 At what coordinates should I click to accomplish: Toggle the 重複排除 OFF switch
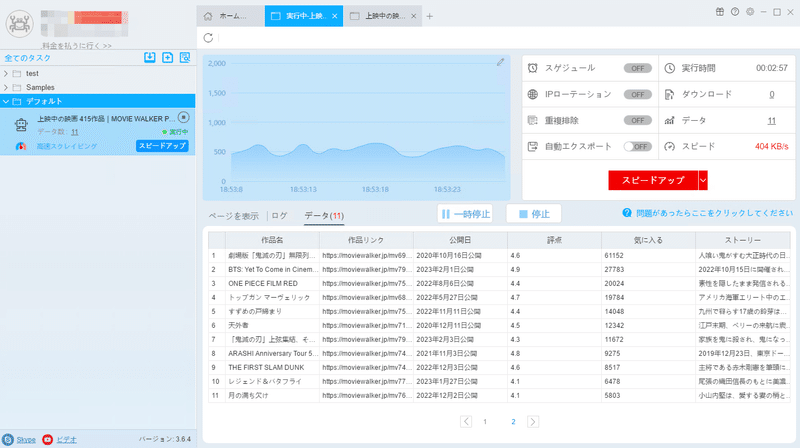click(637, 120)
